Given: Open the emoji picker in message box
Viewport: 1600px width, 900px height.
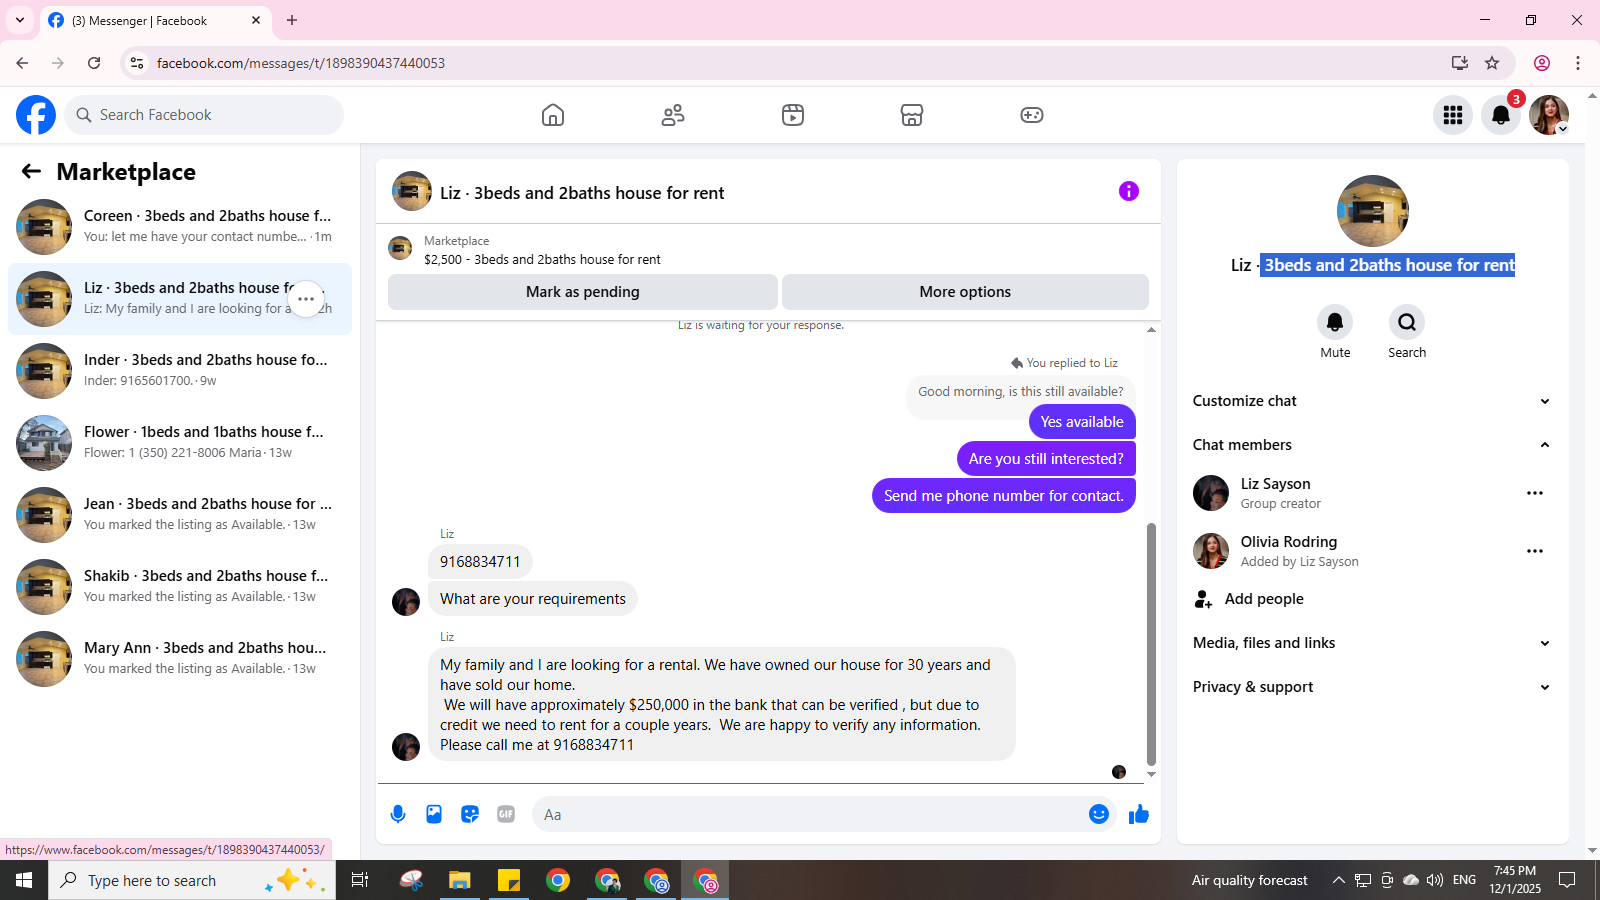Looking at the screenshot, I should (1099, 814).
